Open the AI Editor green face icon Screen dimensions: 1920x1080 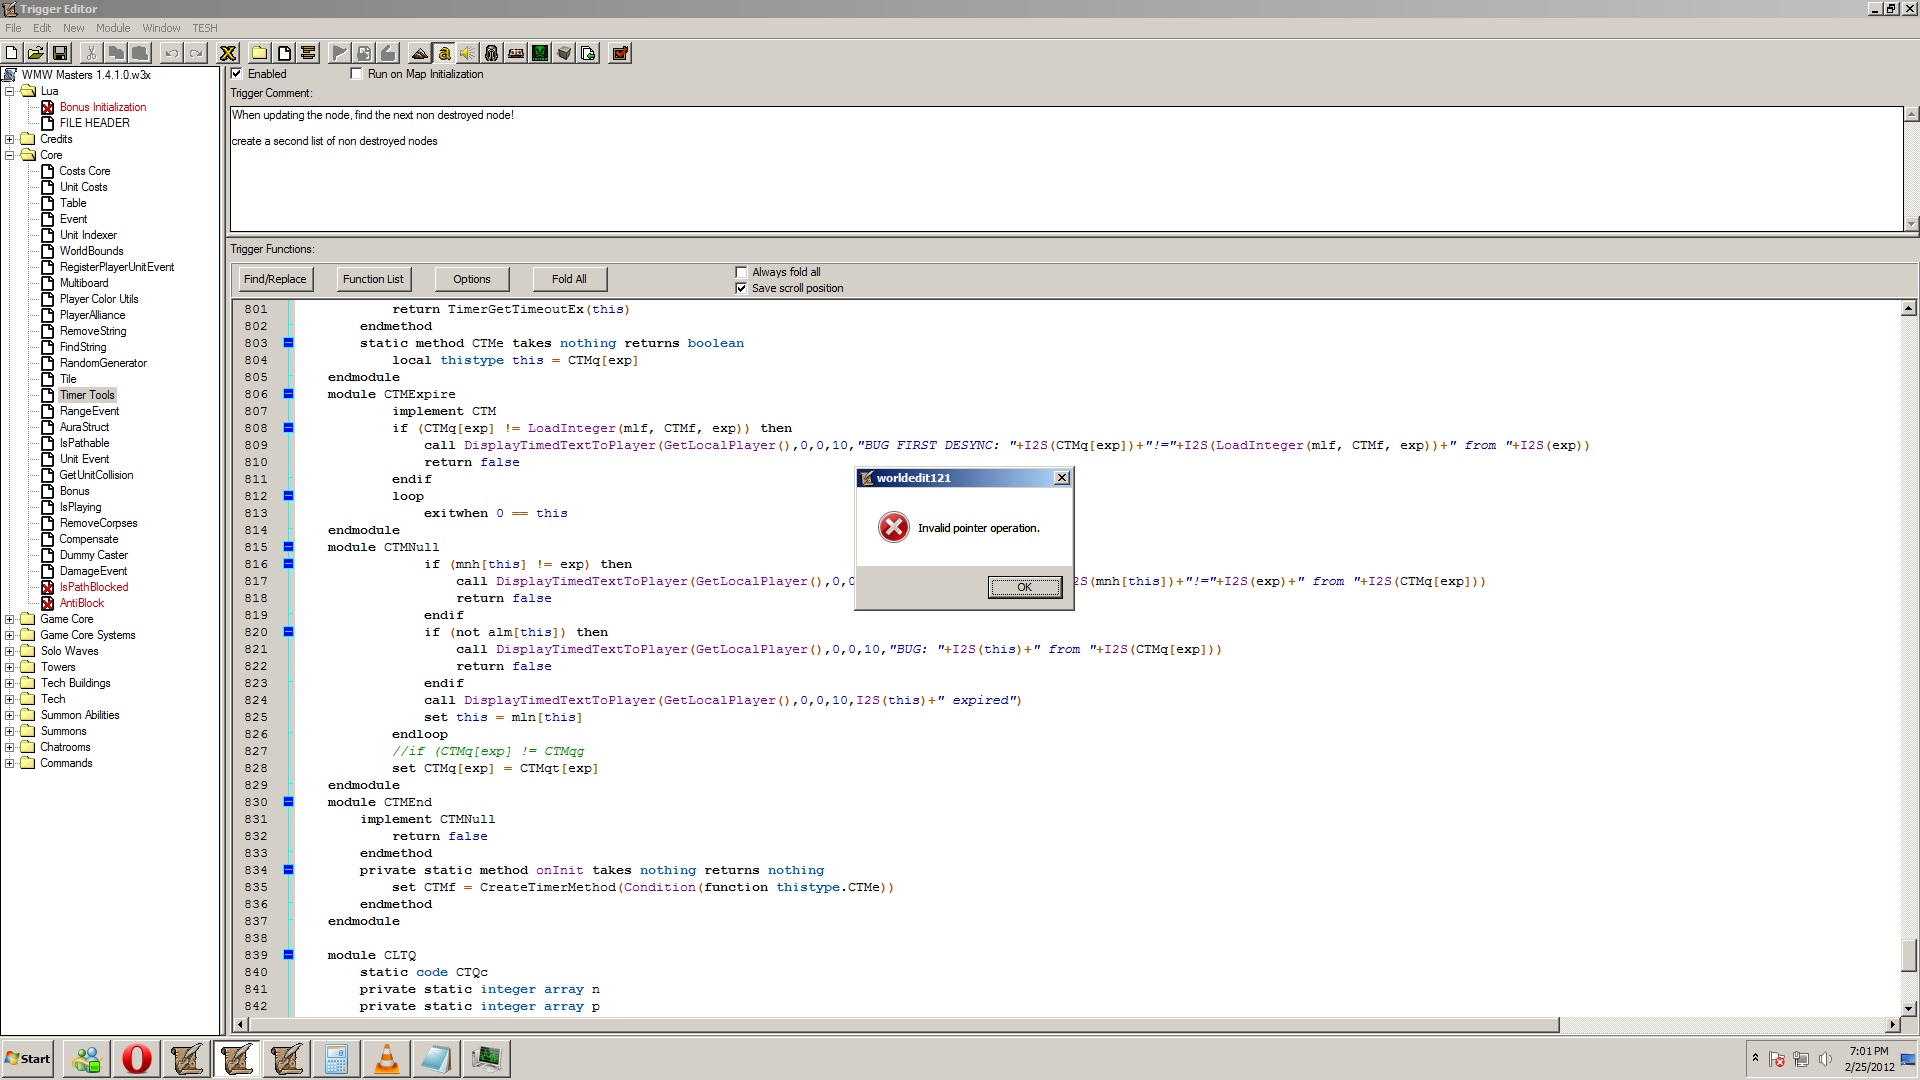click(x=540, y=53)
